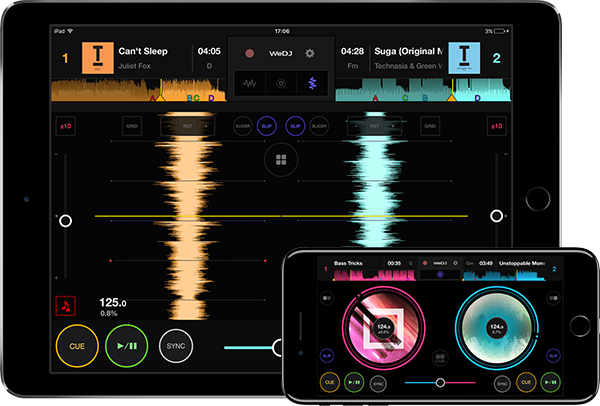
Task: Click iPad left tempo slider handle
Action: click(x=65, y=221)
